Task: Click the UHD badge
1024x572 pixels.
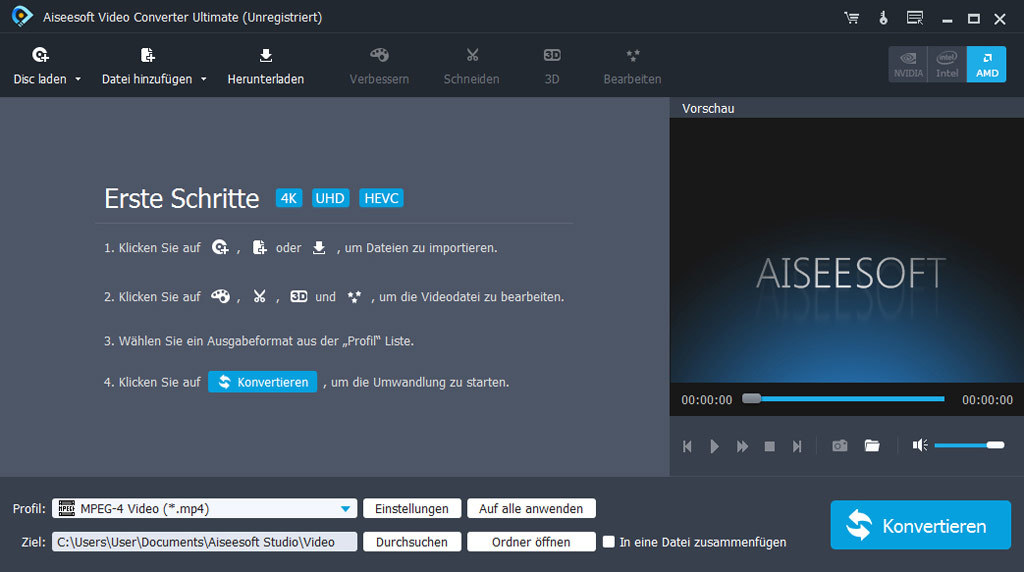Action: (330, 198)
